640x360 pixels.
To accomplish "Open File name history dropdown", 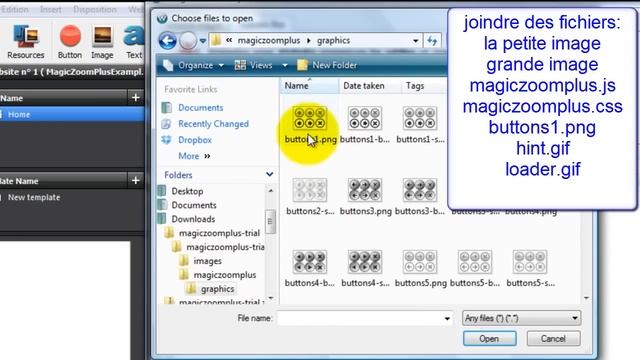I will [x=447, y=318].
